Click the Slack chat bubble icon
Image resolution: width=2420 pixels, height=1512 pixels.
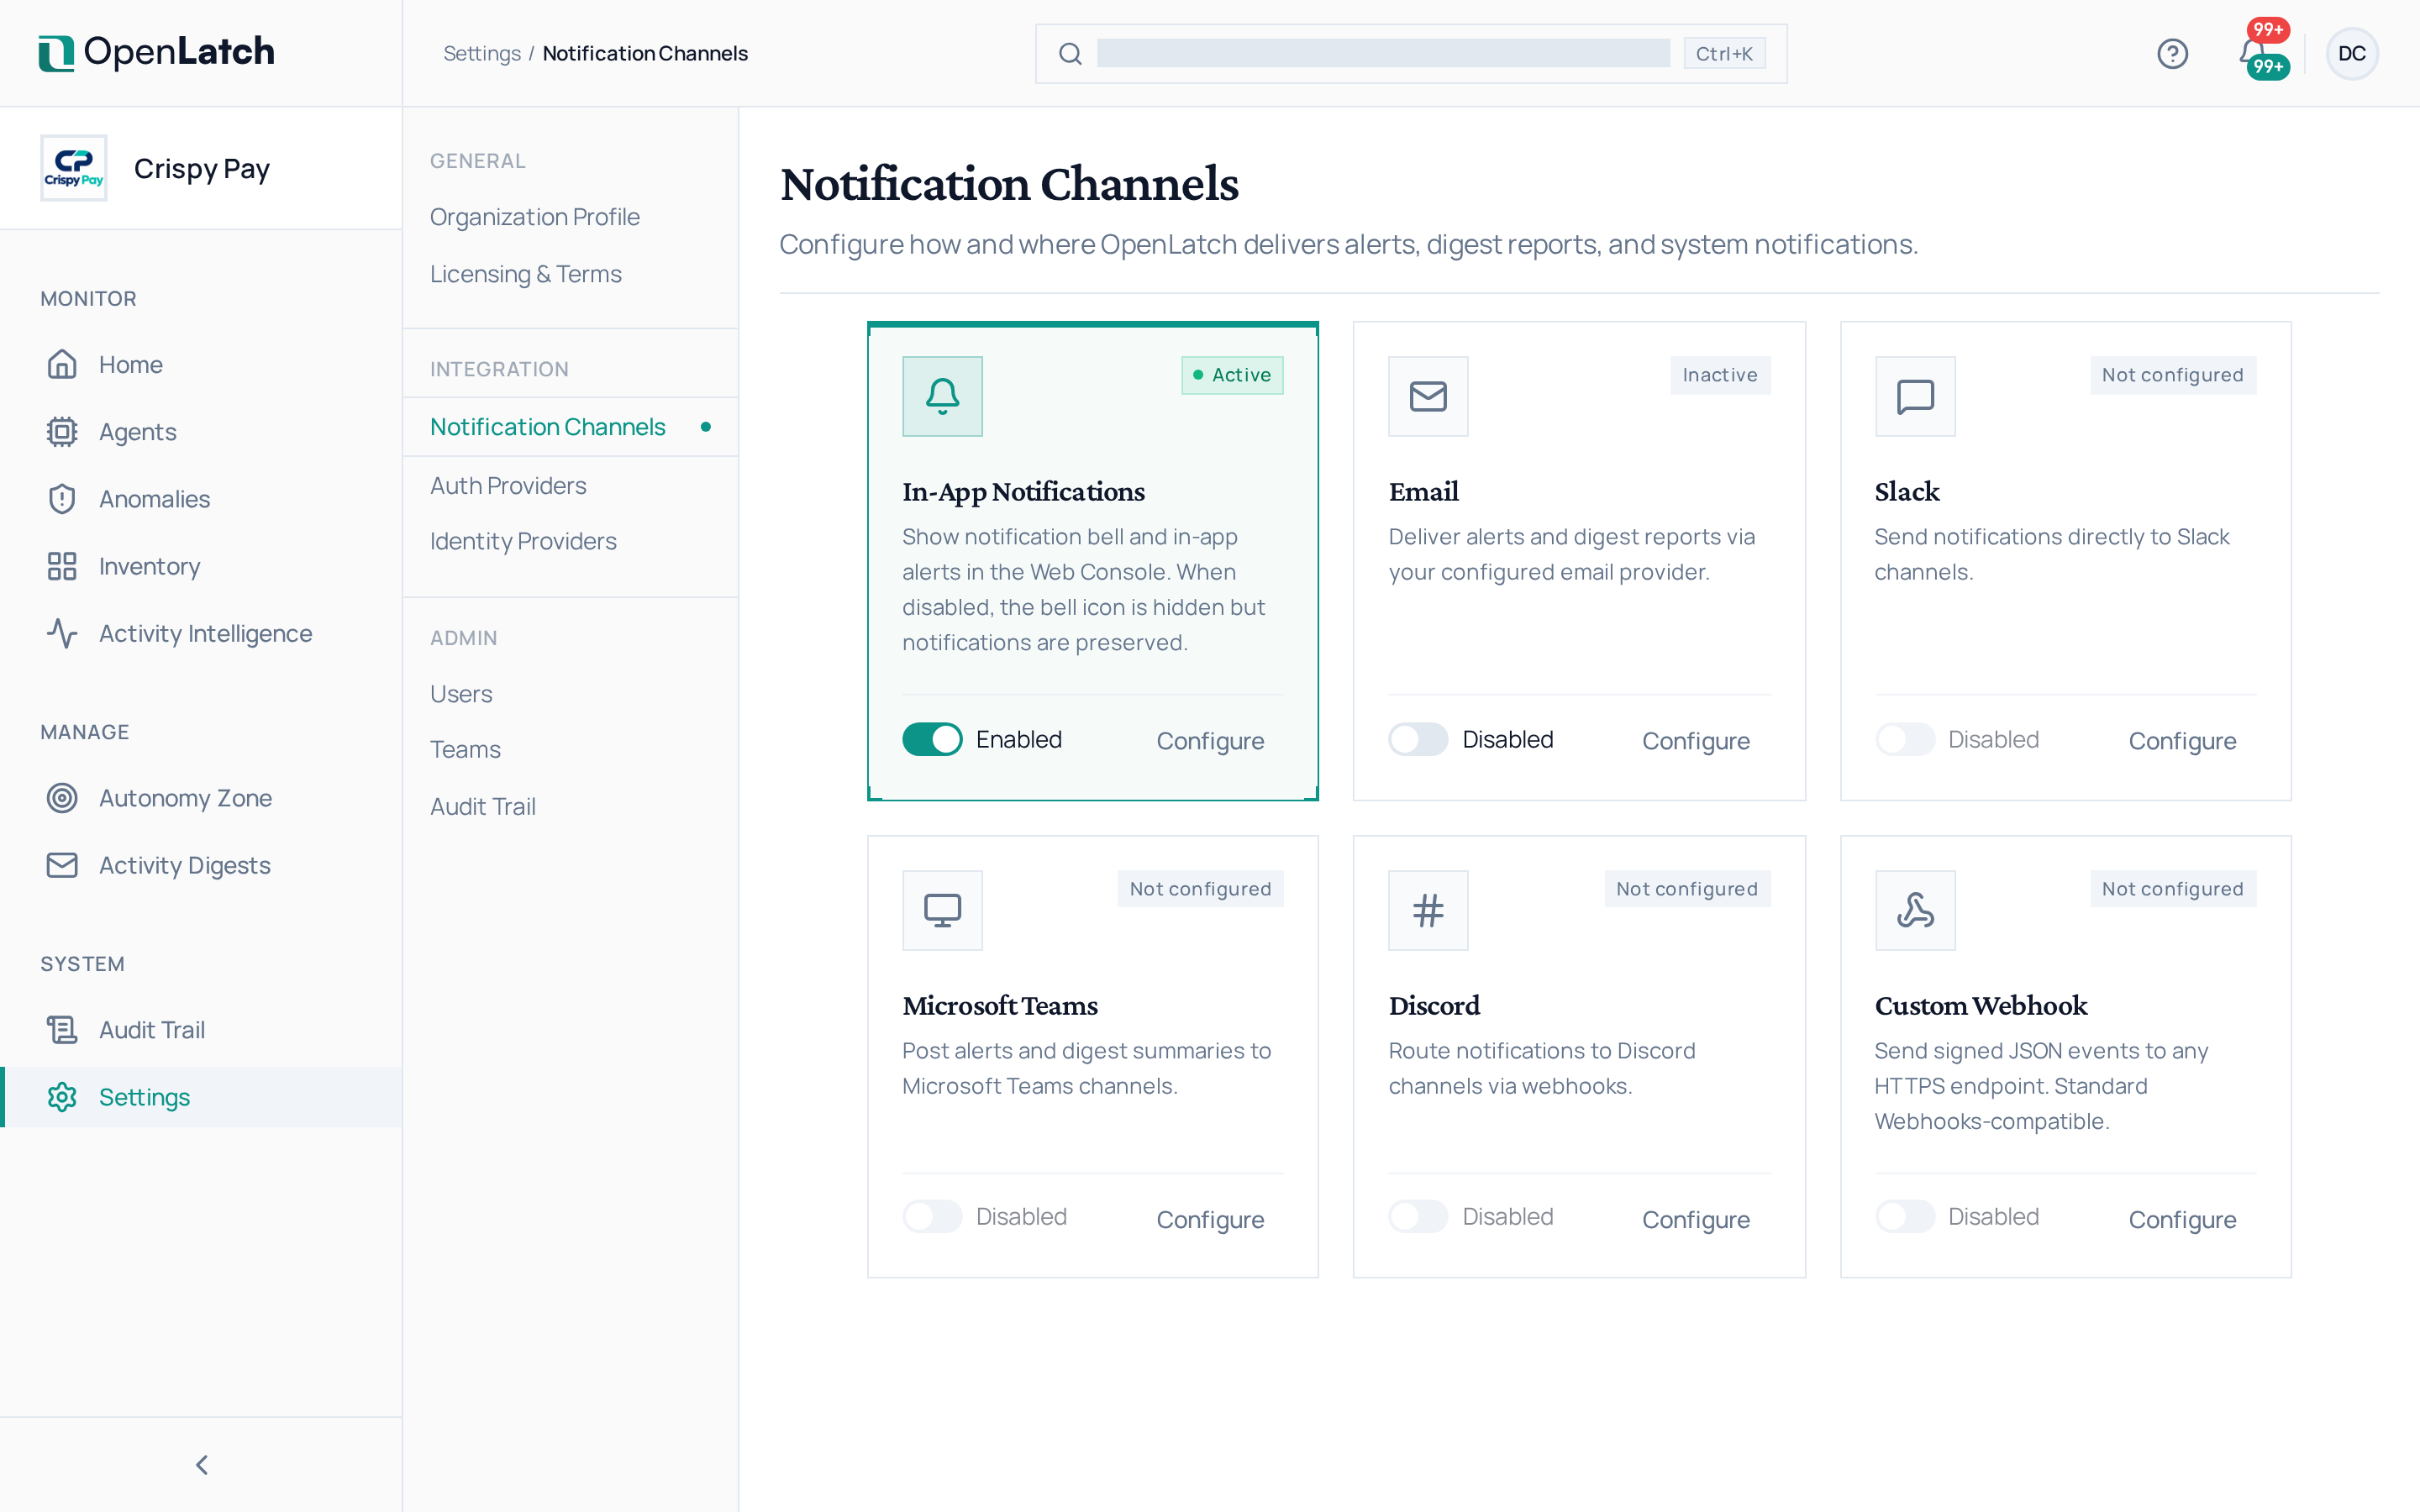click(1915, 396)
